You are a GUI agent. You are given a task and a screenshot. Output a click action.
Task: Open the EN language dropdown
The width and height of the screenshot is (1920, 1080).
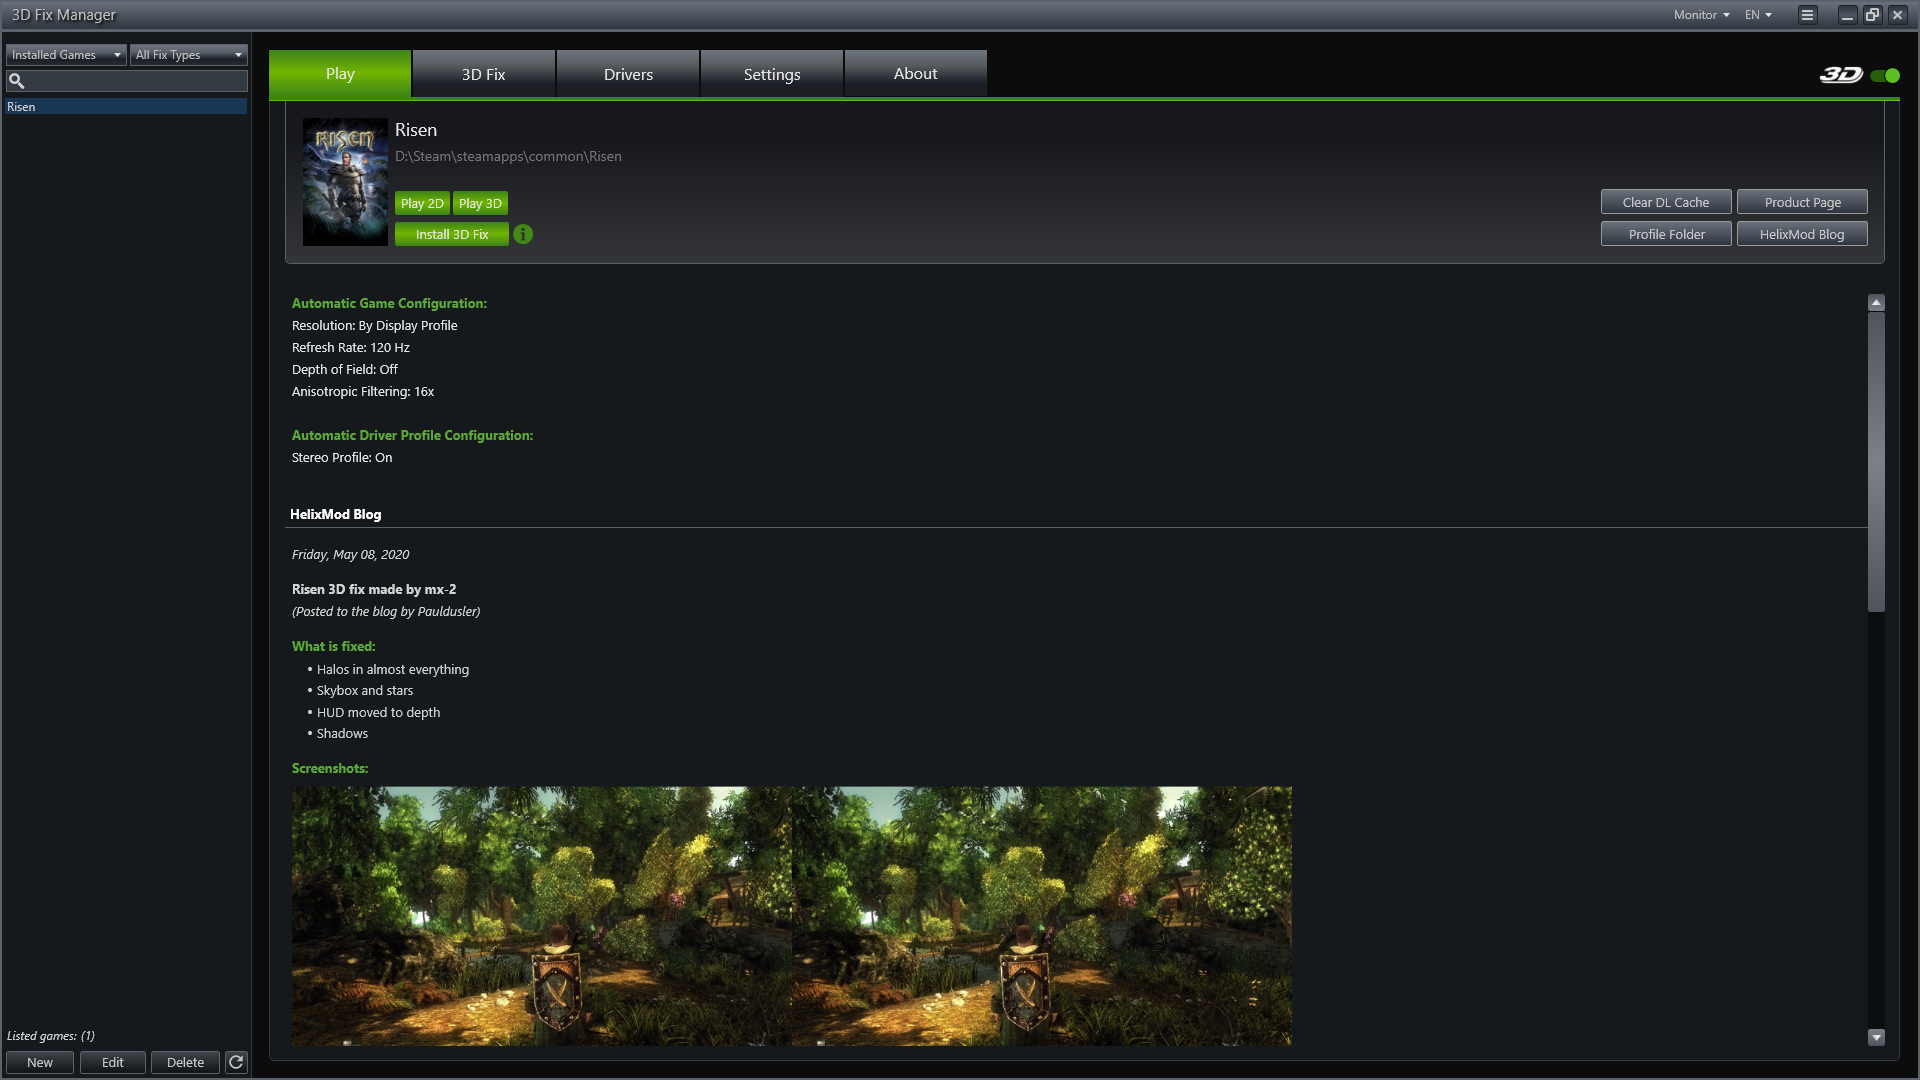[x=1758, y=15]
